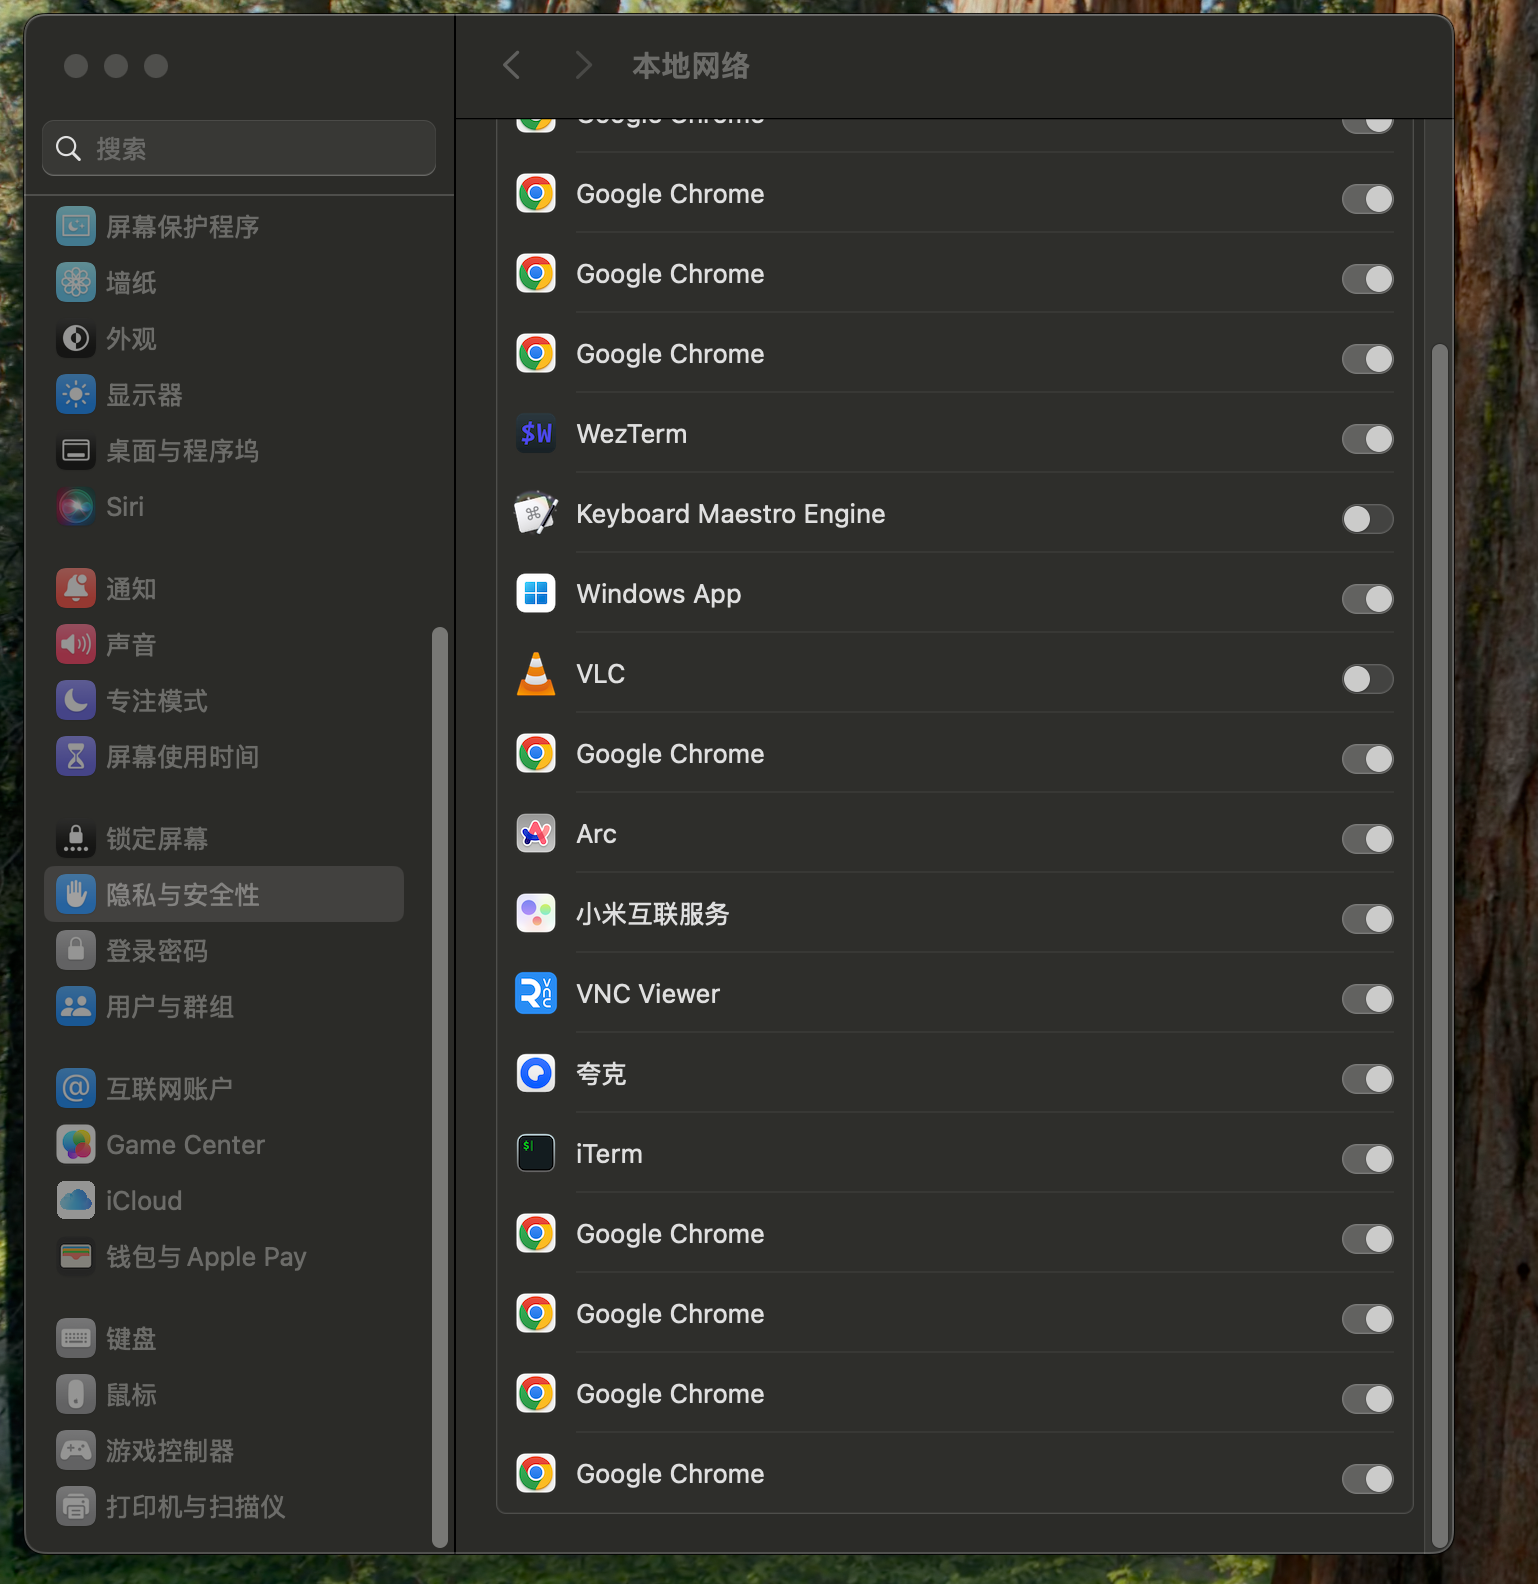Click the VNC Viewer icon
The height and width of the screenshot is (1584, 1538).
(536, 994)
